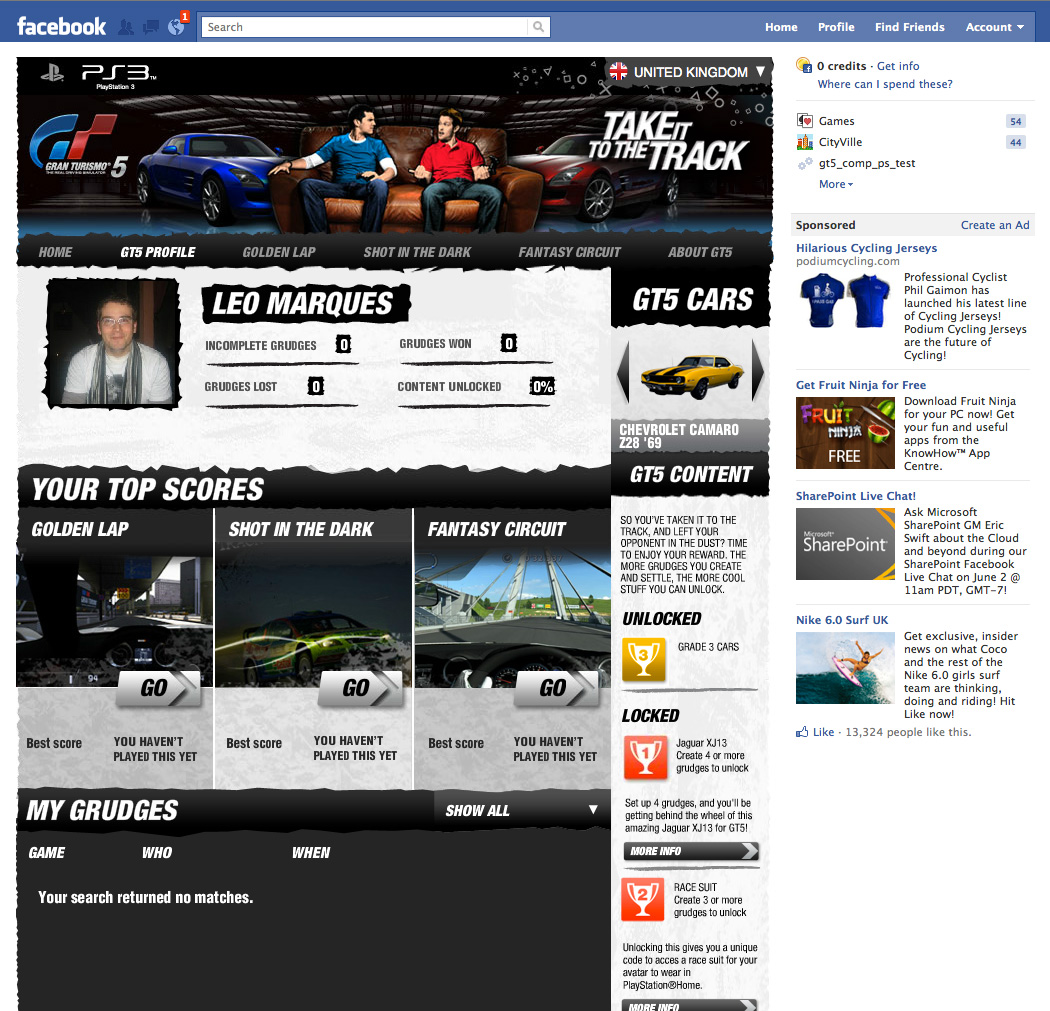The height and width of the screenshot is (1011, 1050).
Task: Open Hilarious Cycling Jerseys ad title
Action: 866,248
